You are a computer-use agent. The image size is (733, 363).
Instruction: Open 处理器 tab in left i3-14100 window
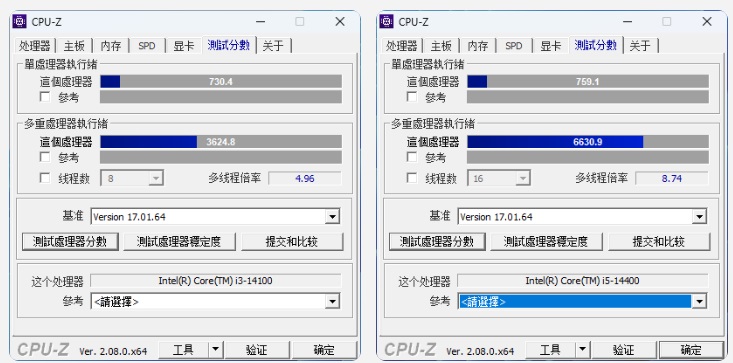(35, 46)
